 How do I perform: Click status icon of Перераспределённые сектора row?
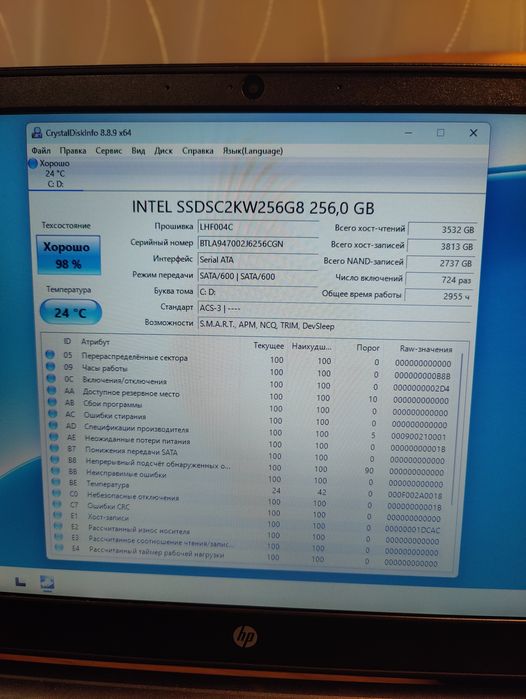[x=50, y=354]
